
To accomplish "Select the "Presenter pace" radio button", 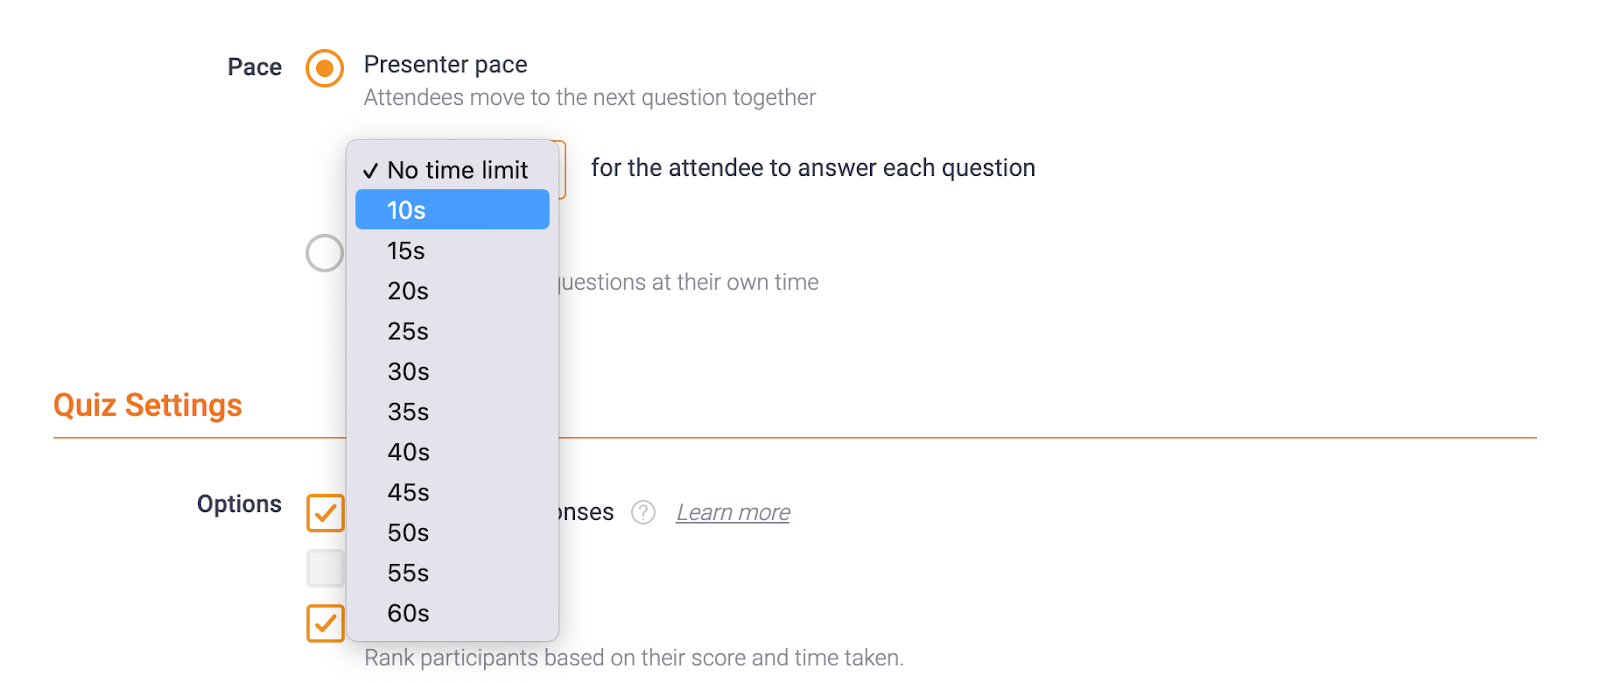I will point(323,67).
